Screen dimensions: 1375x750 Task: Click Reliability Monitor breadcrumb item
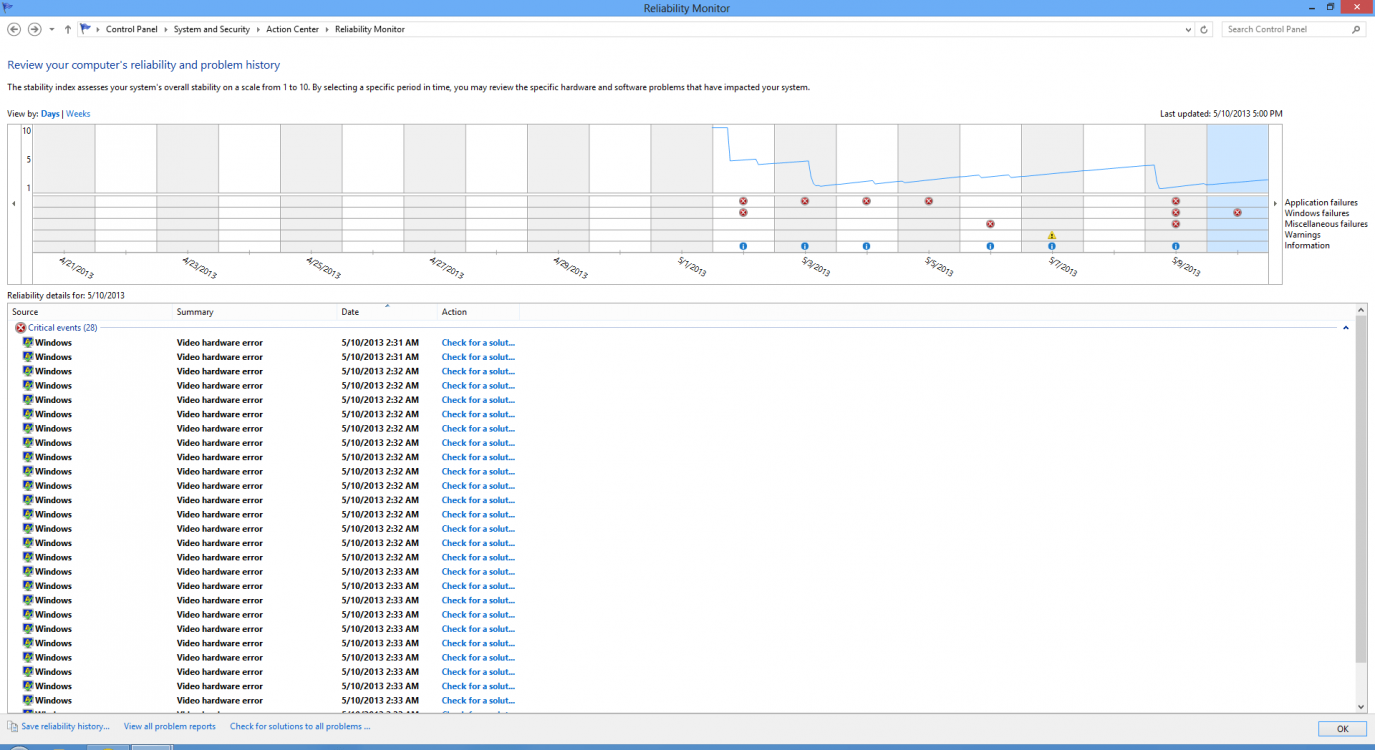coord(370,29)
